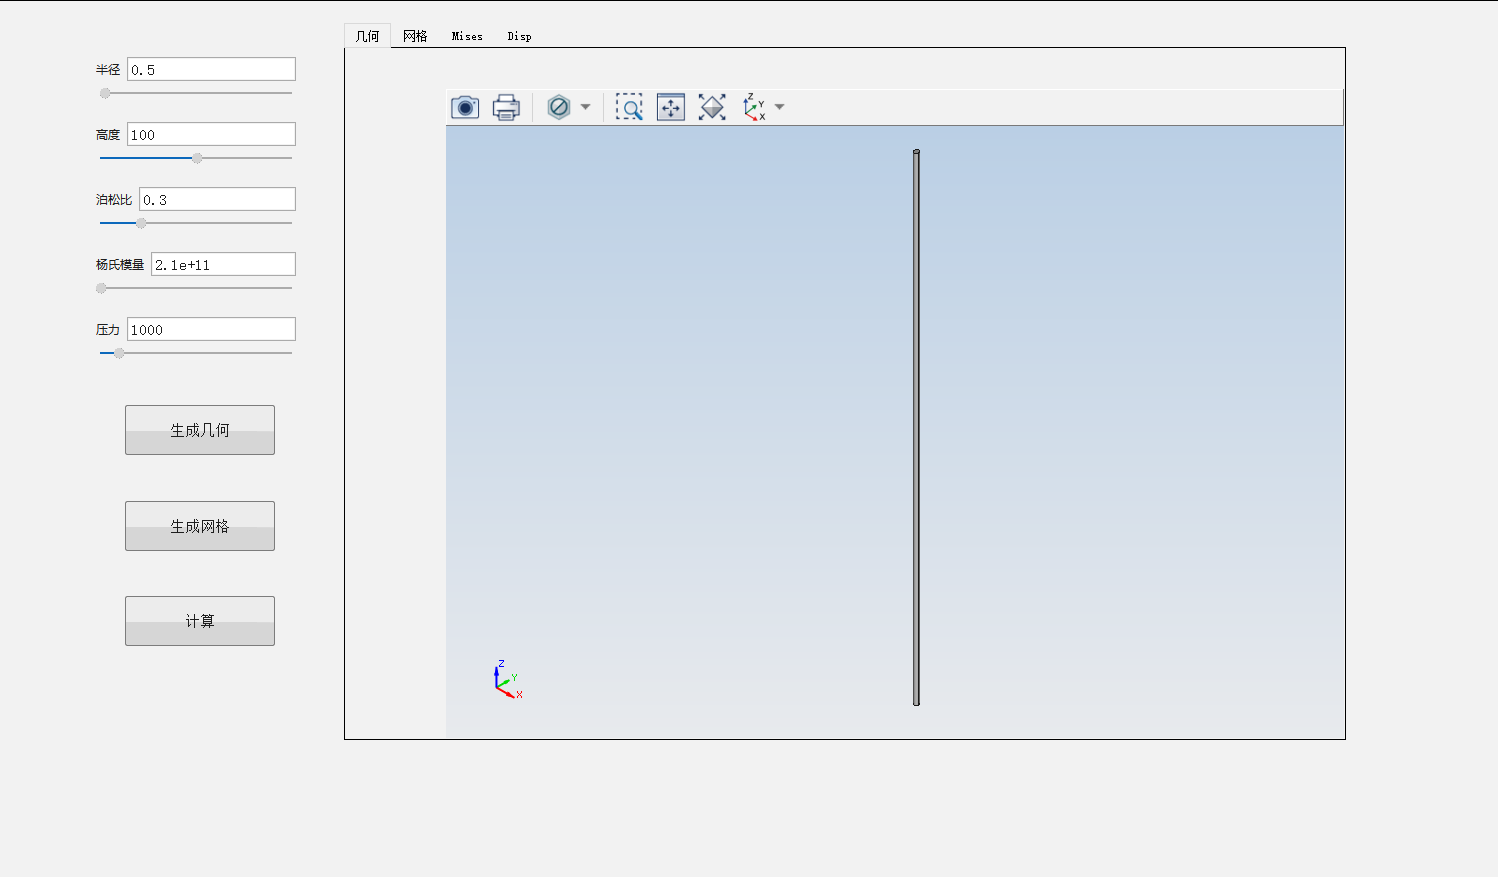Click the 半径 slider handle
The height and width of the screenshot is (877, 1498).
pyautogui.click(x=105, y=93)
